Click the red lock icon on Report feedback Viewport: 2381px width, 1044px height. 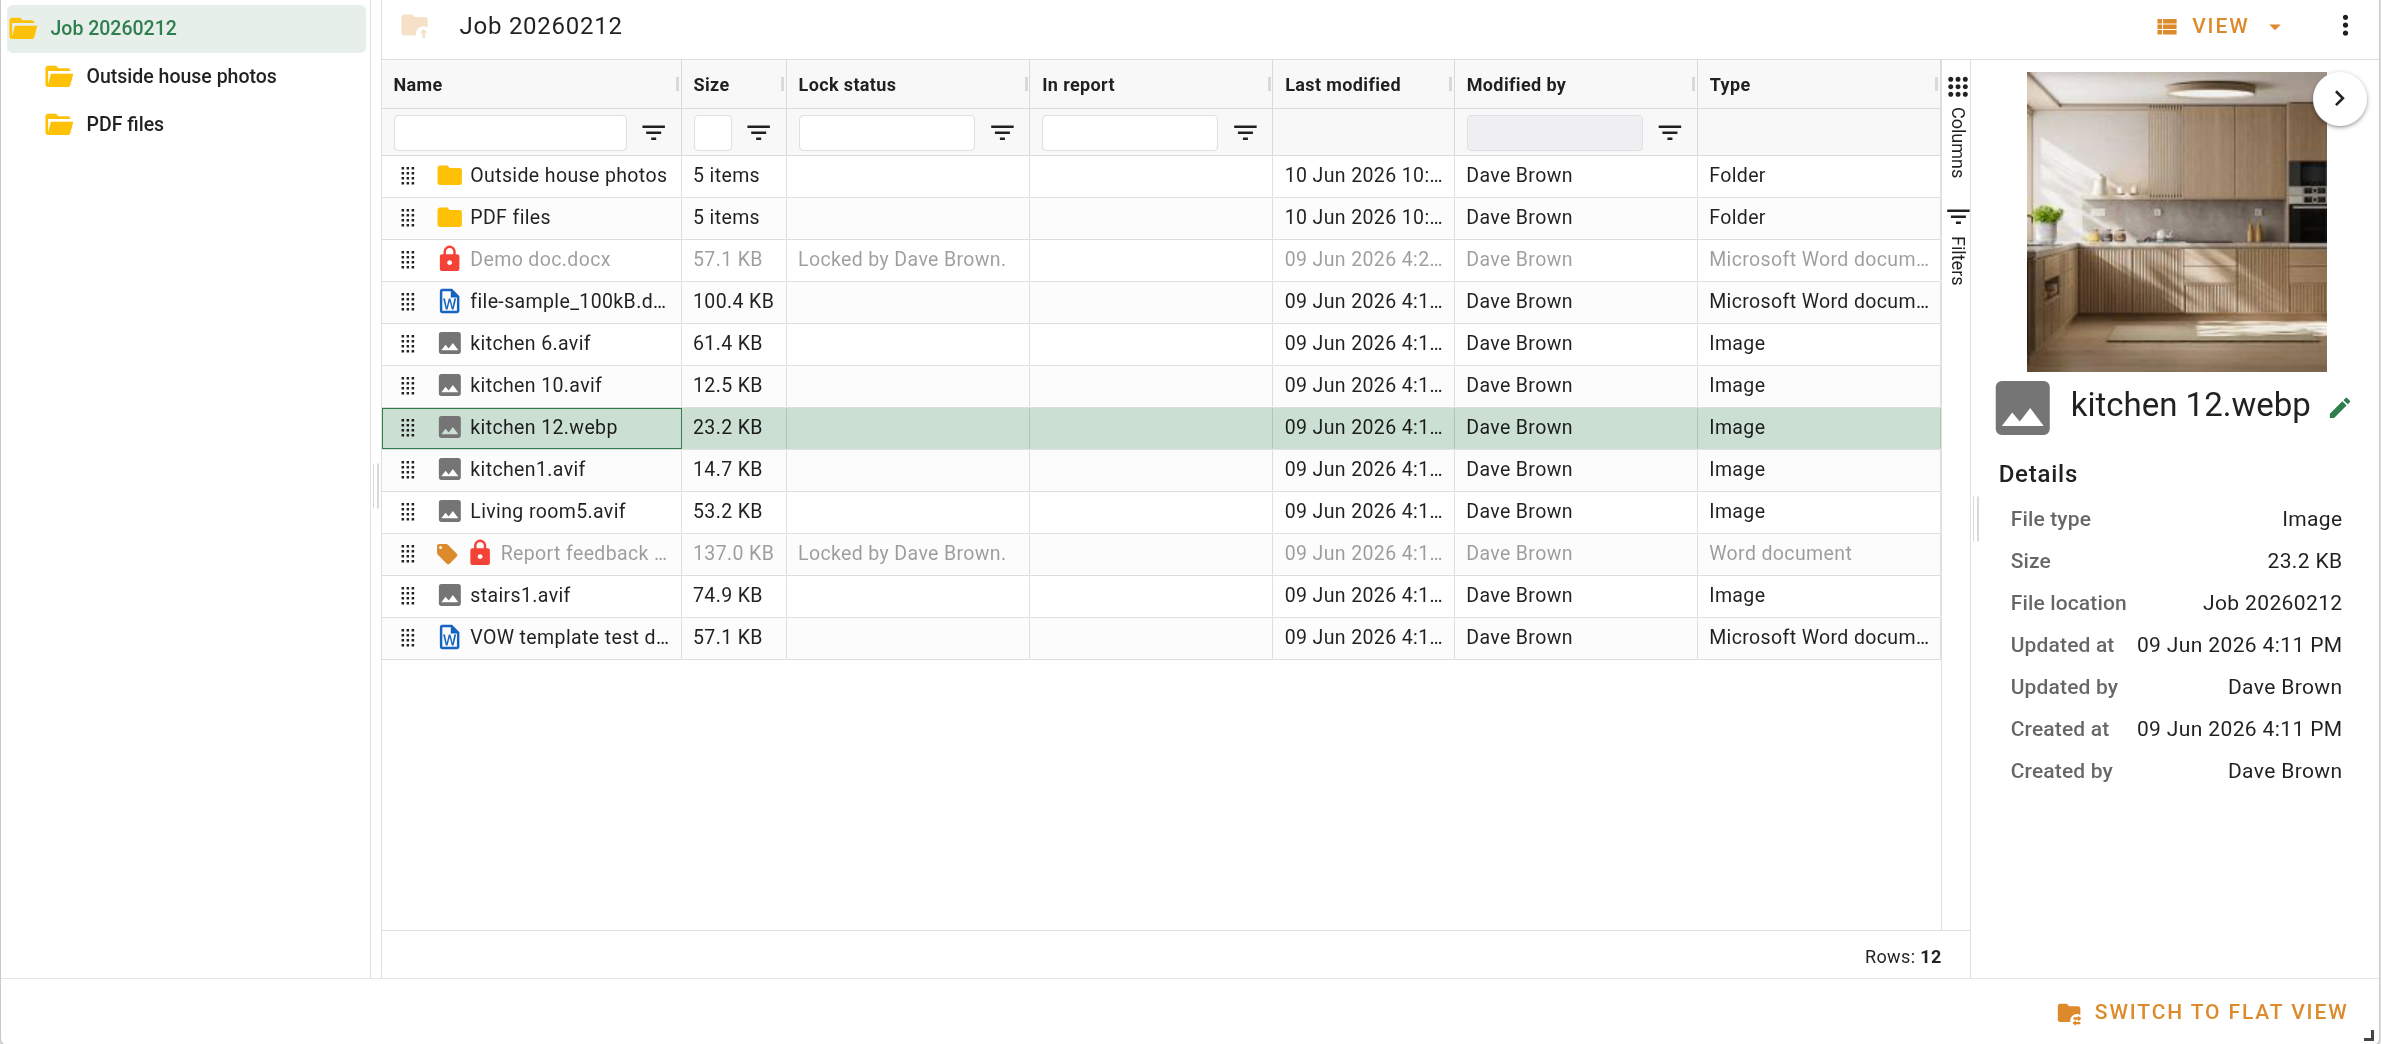tap(480, 553)
